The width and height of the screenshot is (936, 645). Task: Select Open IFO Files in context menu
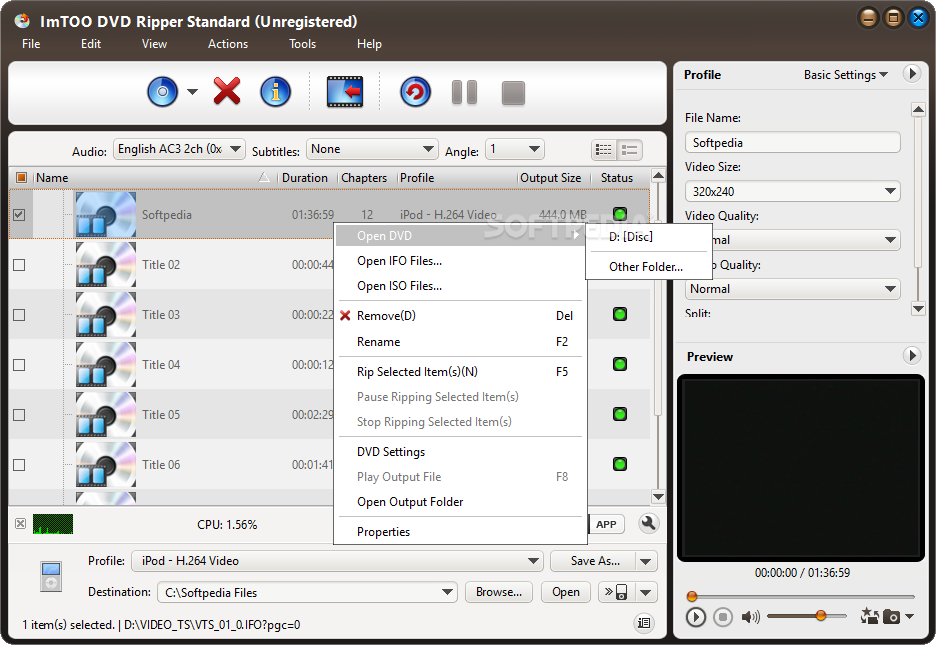click(x=460, y=261)
